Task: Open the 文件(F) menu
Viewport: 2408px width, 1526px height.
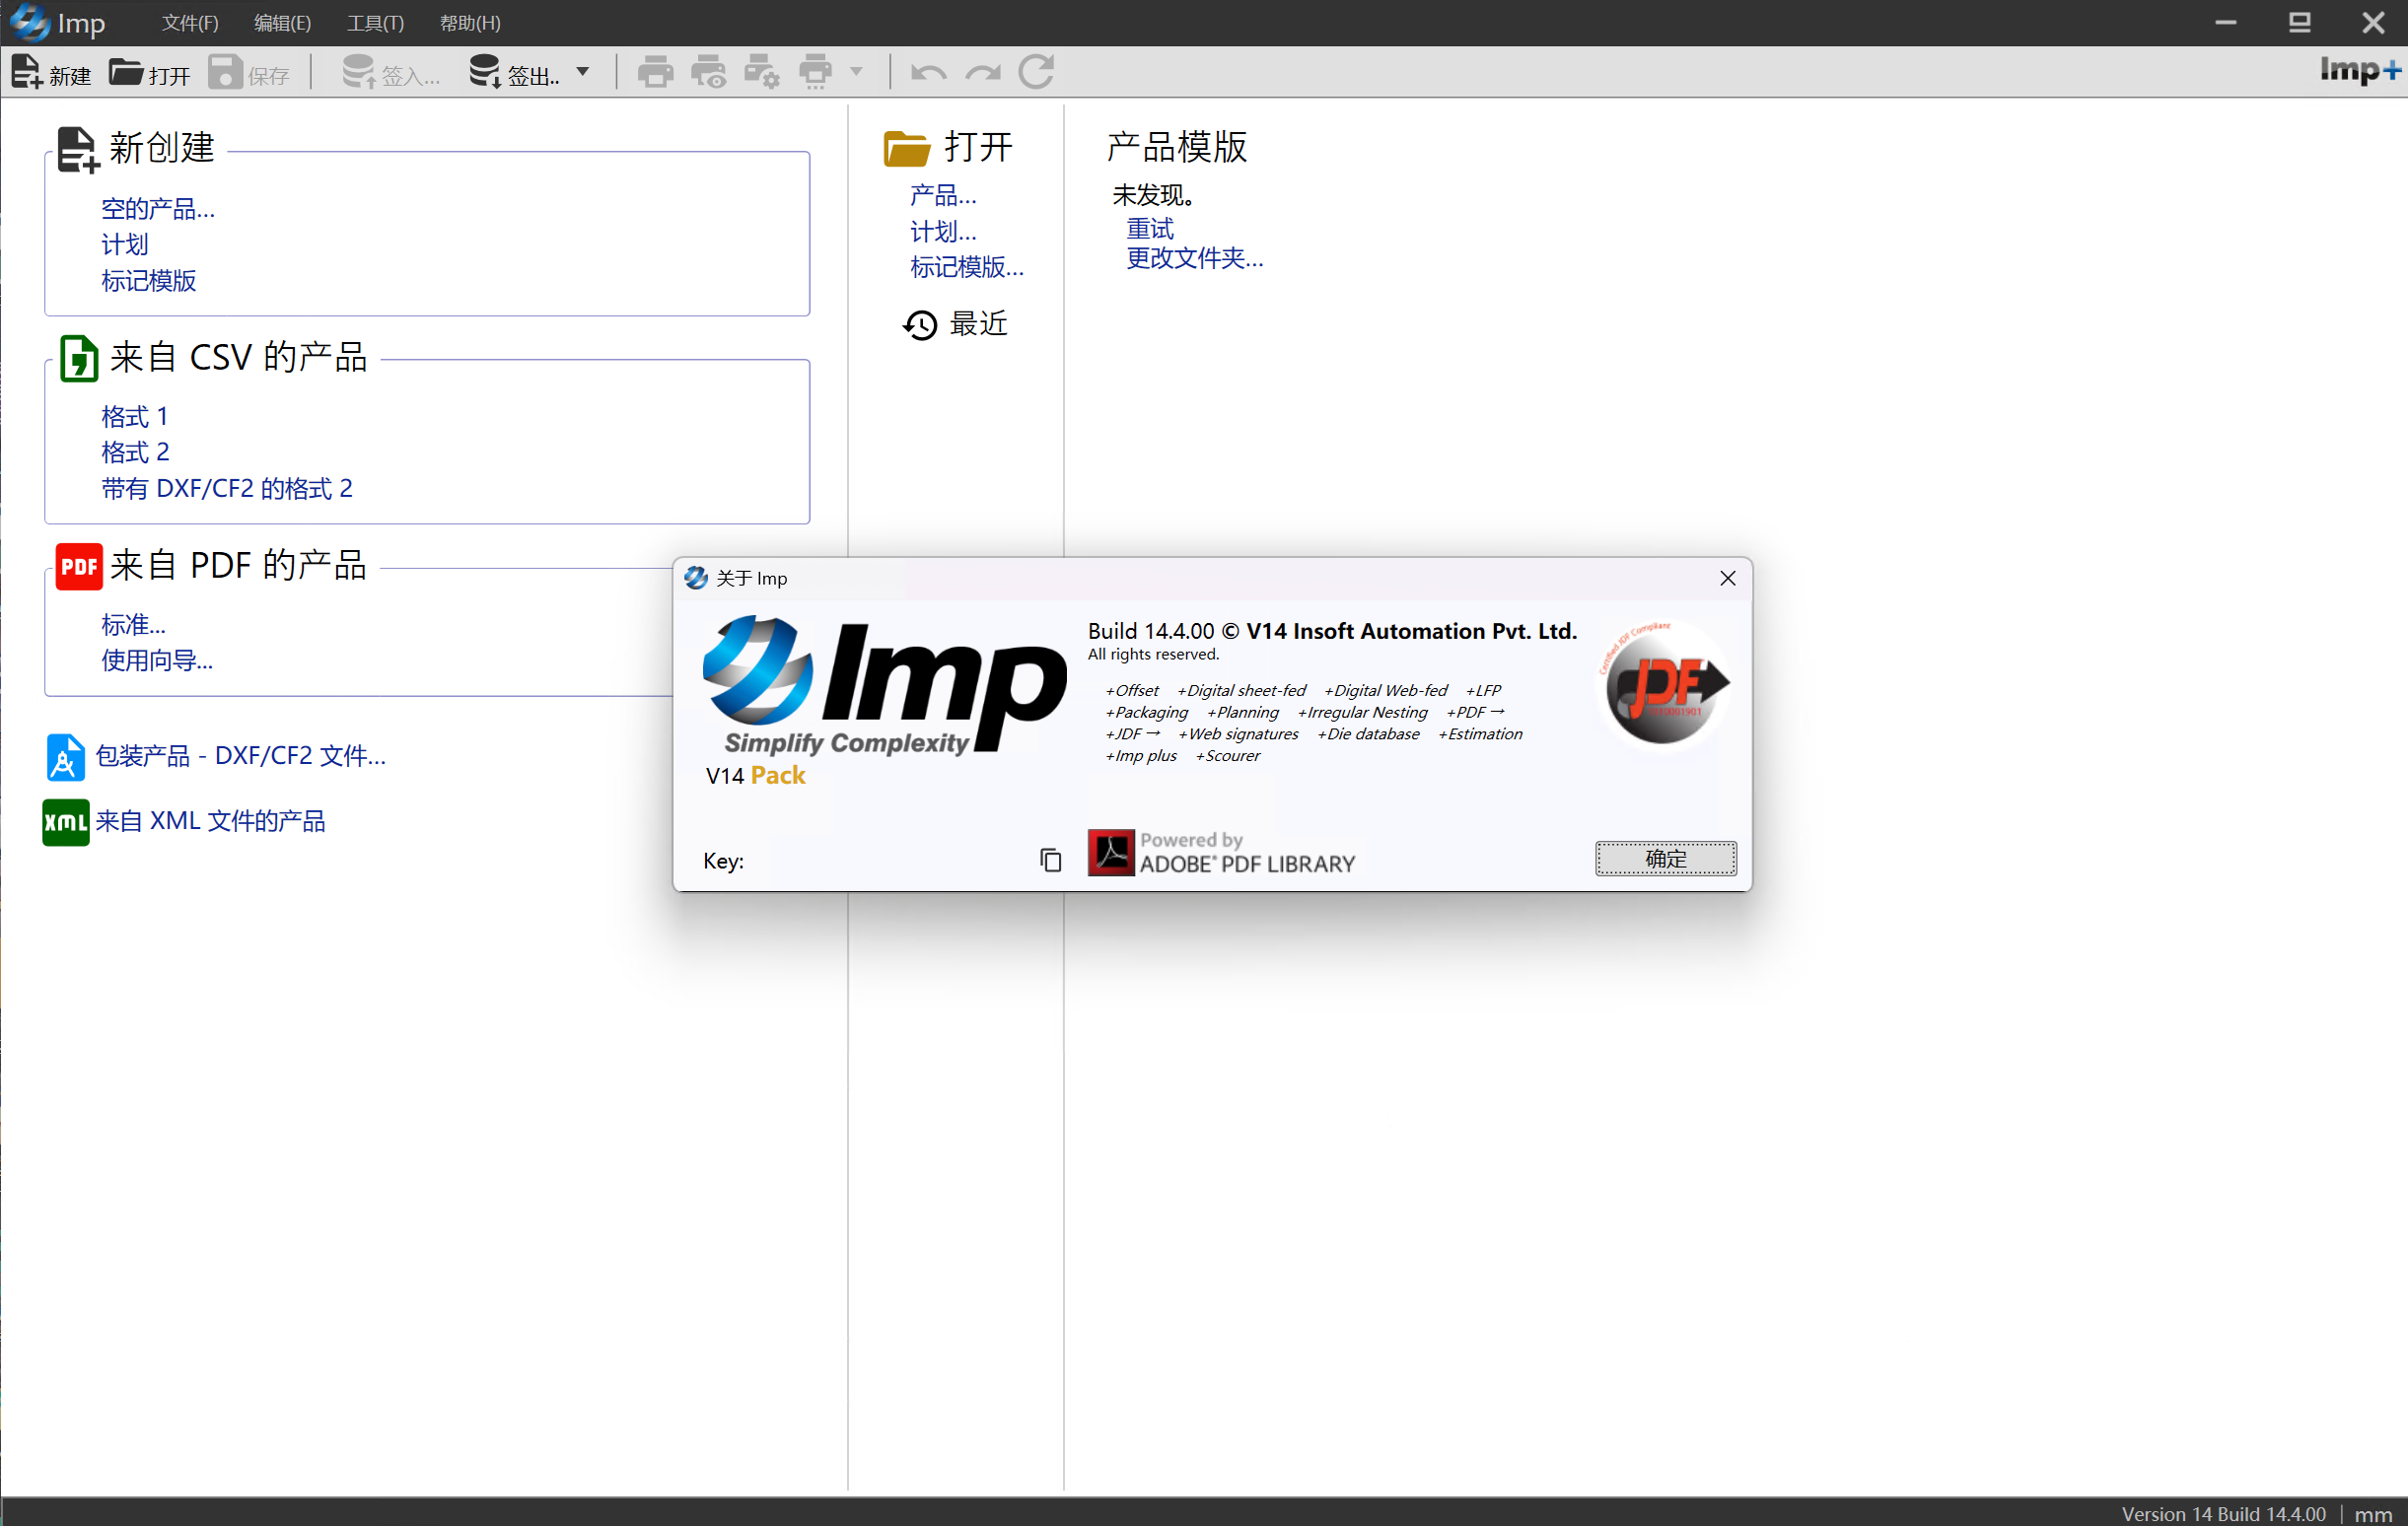Action: point(190,23)
